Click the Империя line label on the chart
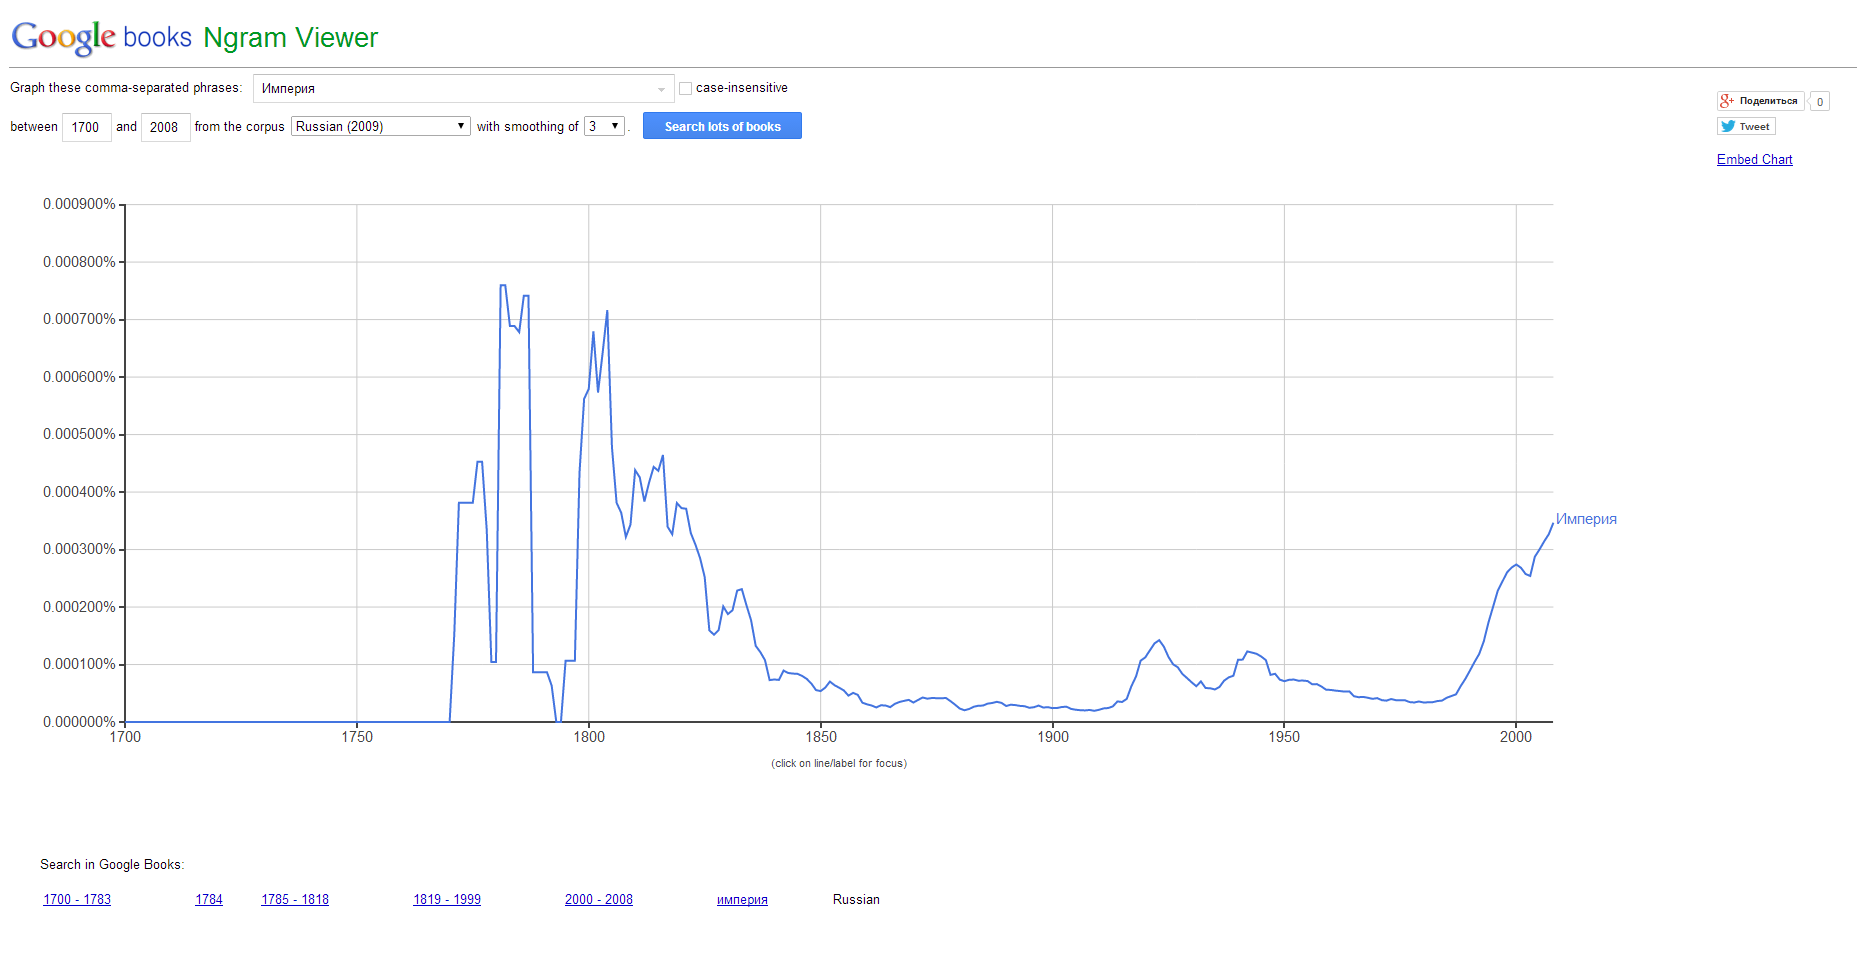The width and height of the screenshot is (1857, 953). (1586, 519)
